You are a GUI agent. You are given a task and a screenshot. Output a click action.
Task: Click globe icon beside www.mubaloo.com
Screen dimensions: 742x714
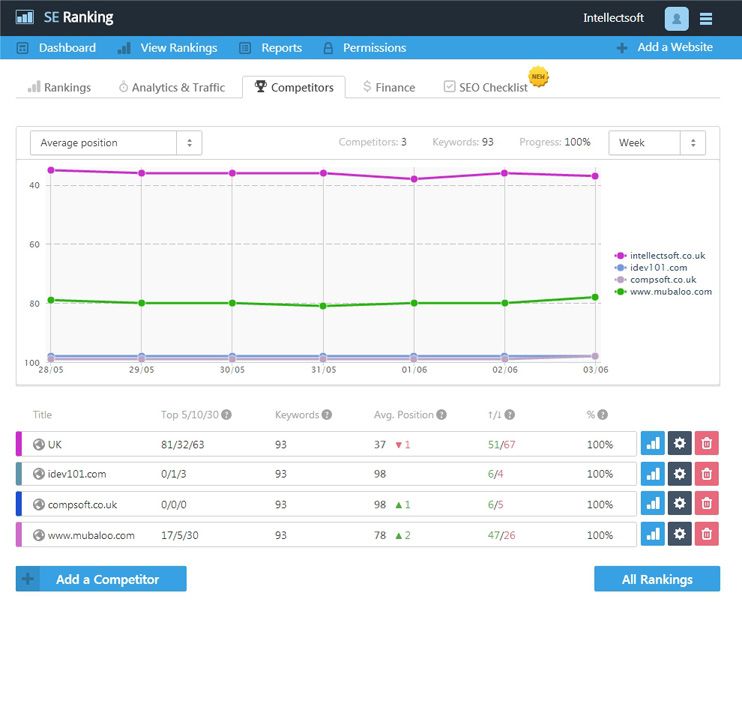click(x=39, y=535)
